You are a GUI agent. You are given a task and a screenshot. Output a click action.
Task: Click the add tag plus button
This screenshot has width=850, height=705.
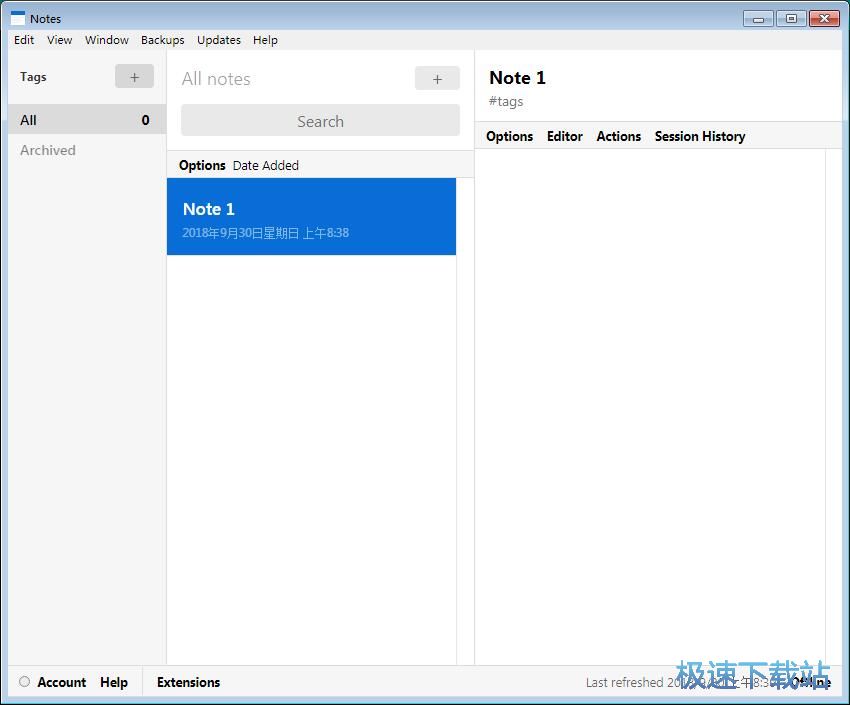tap(134, 77)
